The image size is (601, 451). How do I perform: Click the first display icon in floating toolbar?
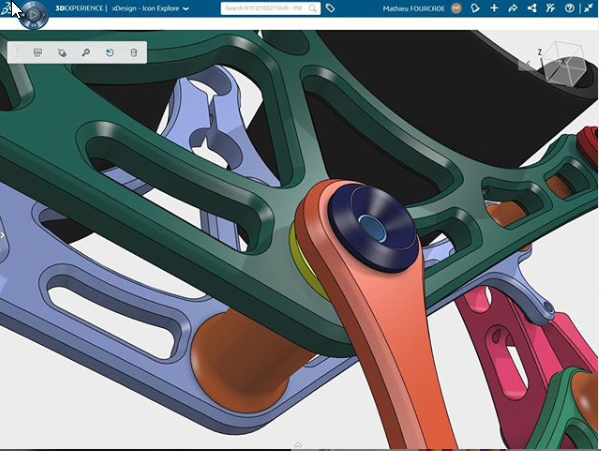click(38, 52)
